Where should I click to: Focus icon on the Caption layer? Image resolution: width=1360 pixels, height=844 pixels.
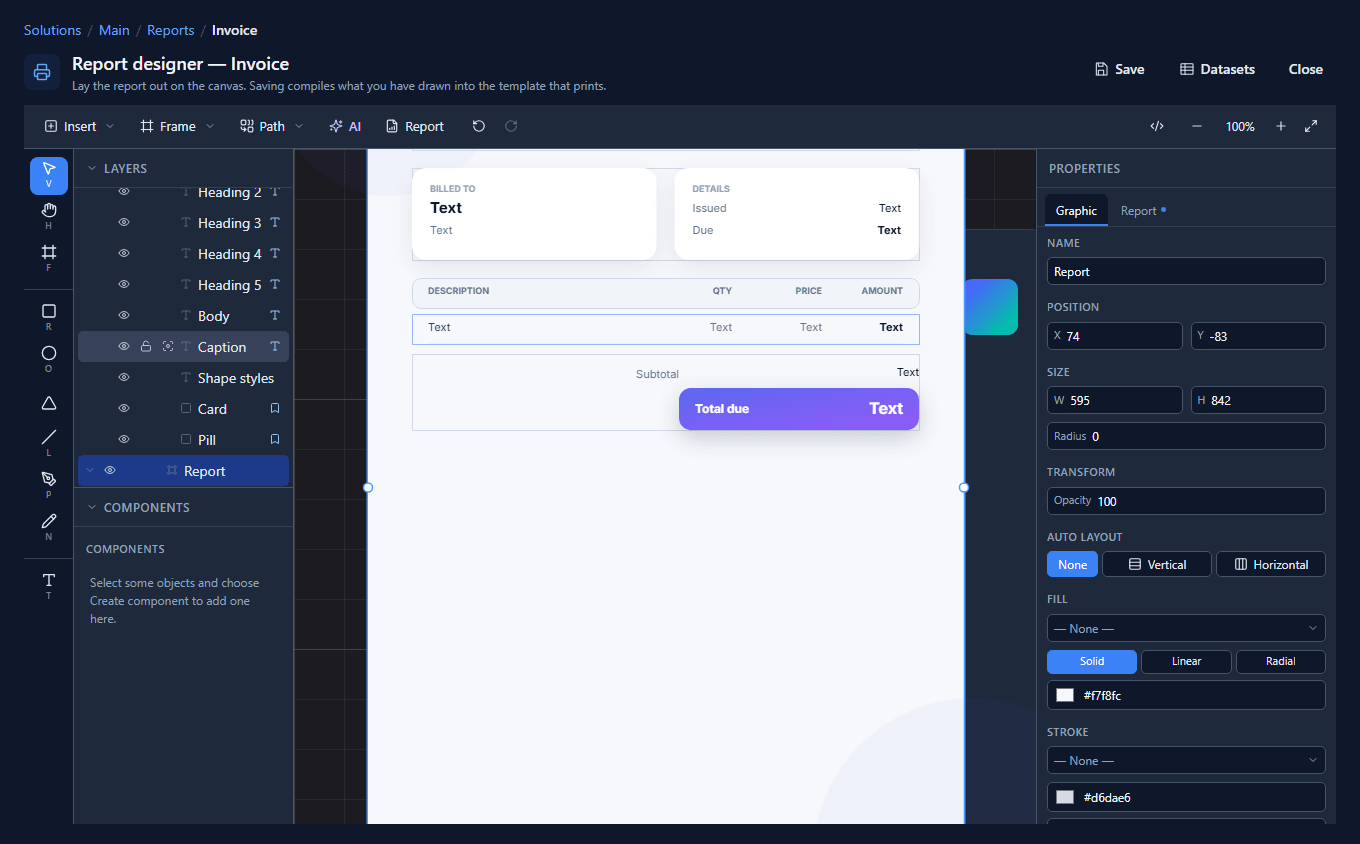coord(167,347)
